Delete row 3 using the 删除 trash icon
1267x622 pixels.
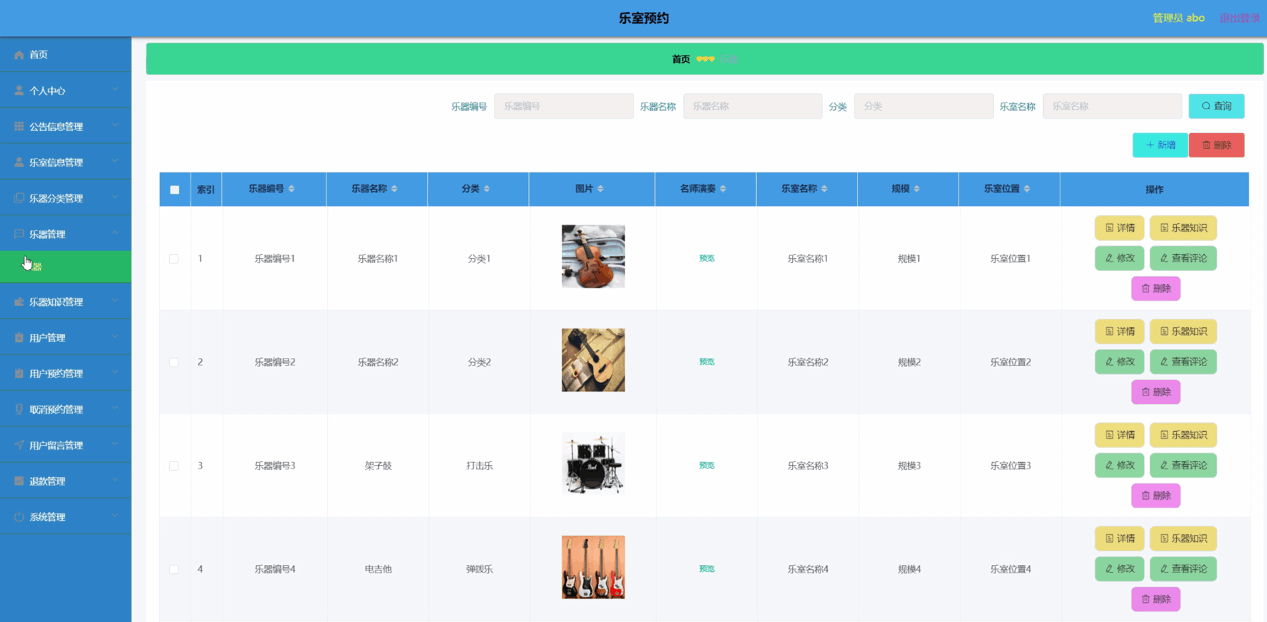click(1156, 495)
